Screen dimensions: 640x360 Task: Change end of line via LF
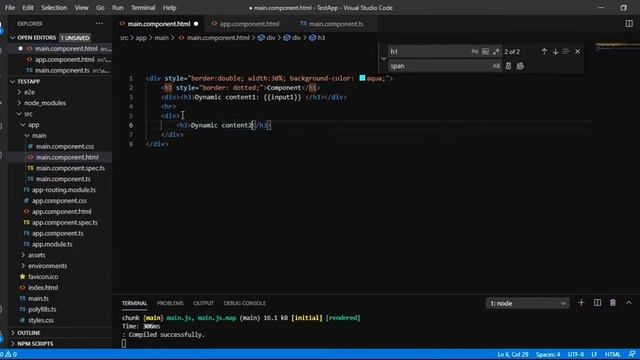(x=594, y=354)
